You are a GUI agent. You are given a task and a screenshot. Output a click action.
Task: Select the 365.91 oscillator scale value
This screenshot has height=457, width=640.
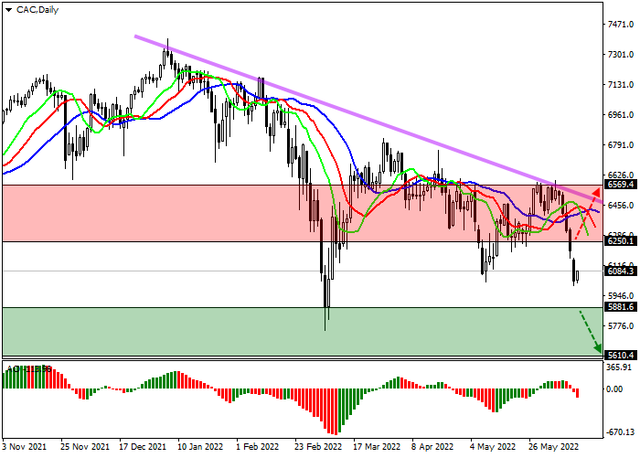coord(619,367)
